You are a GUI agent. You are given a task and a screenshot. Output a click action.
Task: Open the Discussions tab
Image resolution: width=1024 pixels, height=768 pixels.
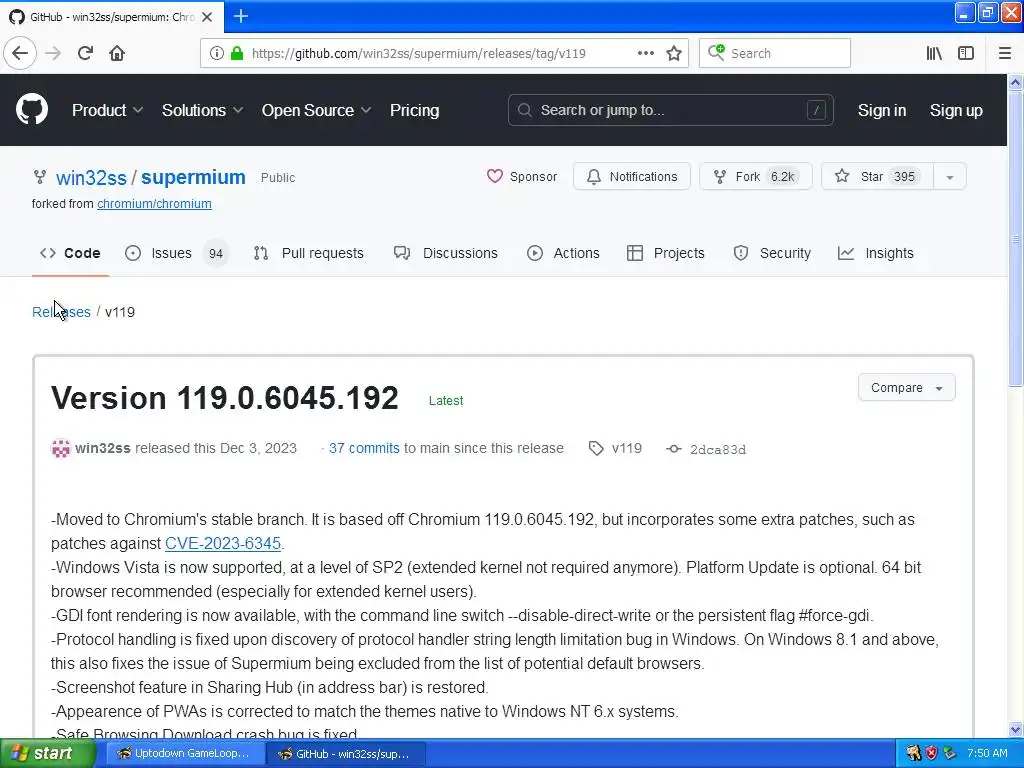(x=446, y=253)
